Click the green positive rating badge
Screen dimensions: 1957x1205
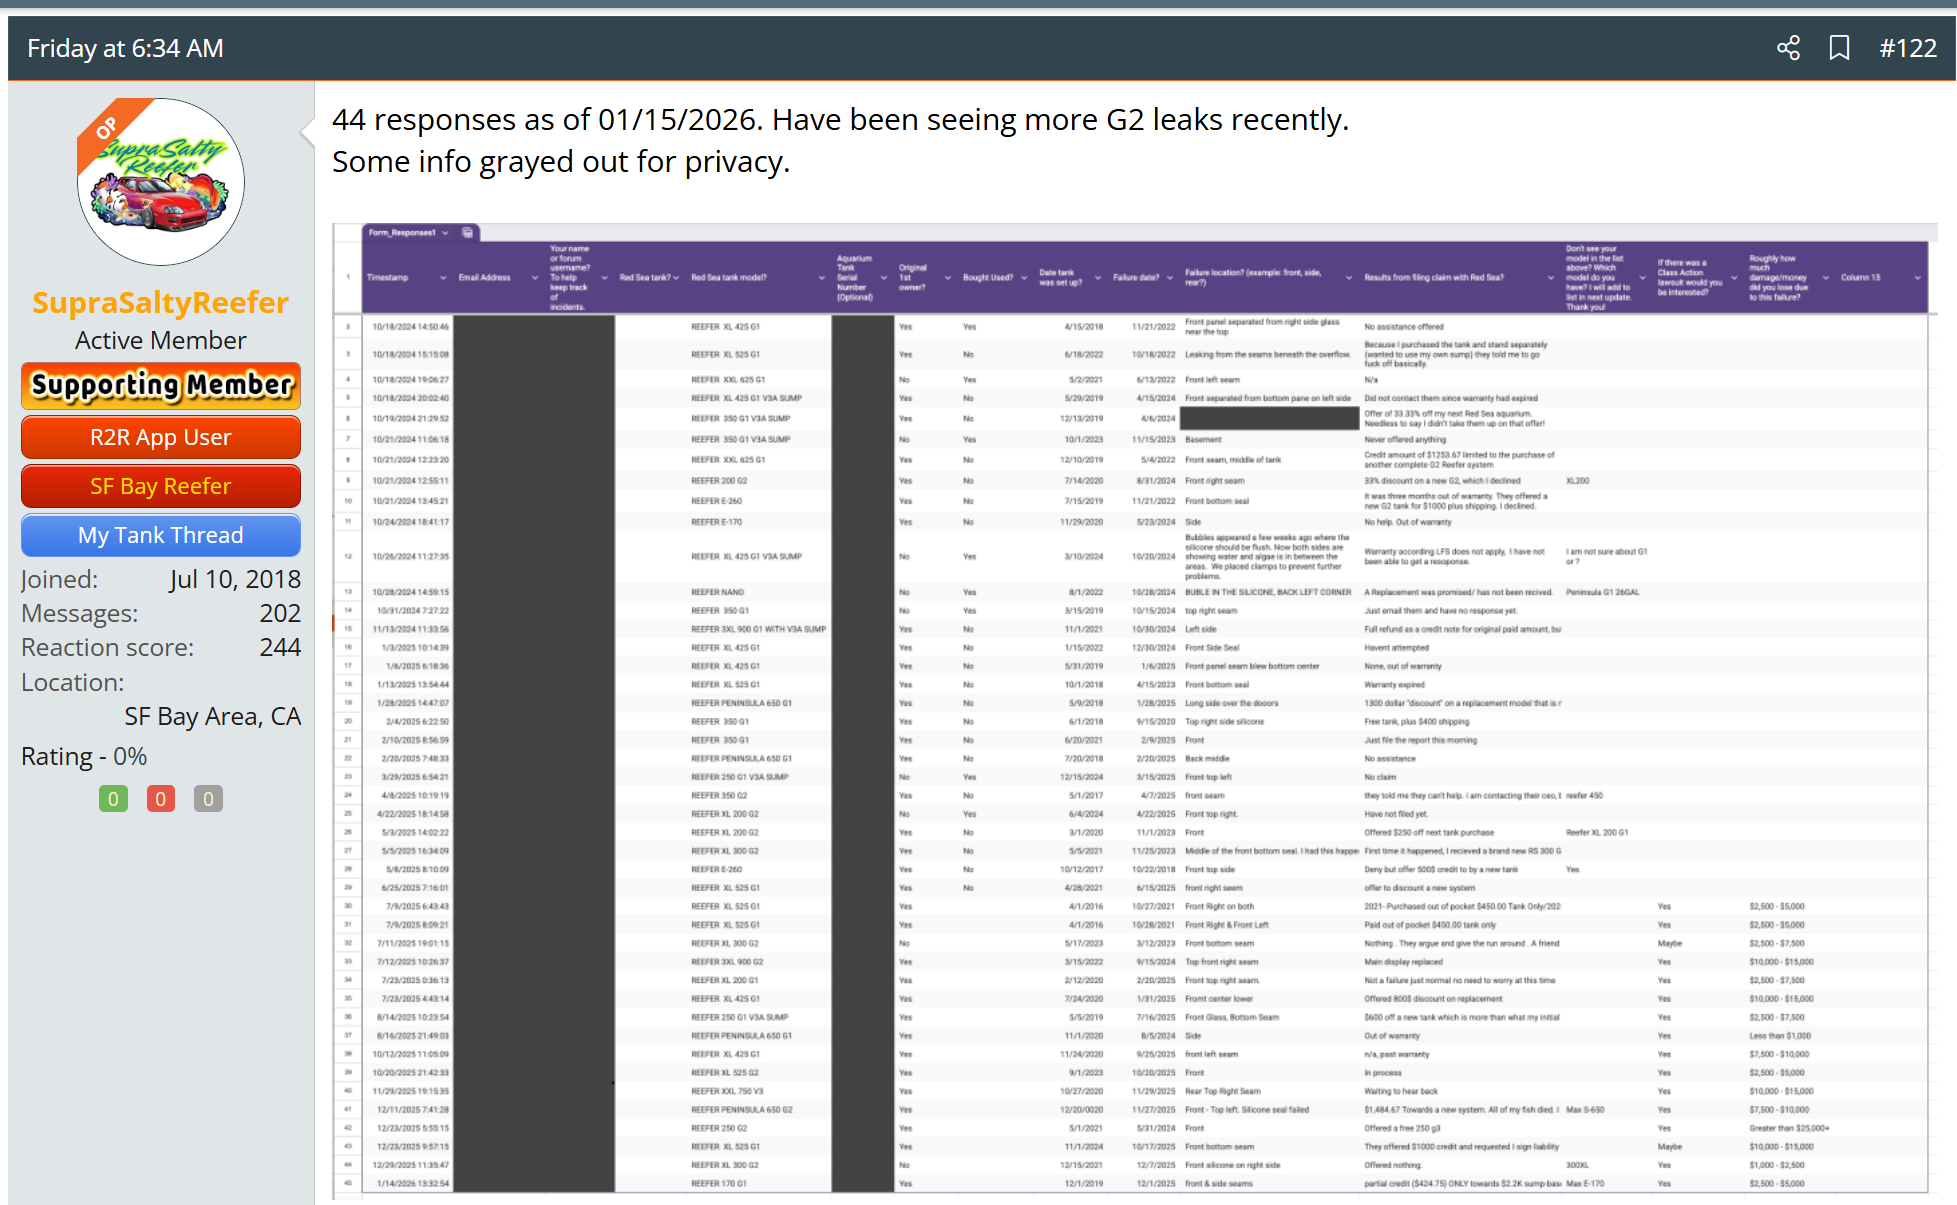(x=113, y=799)
